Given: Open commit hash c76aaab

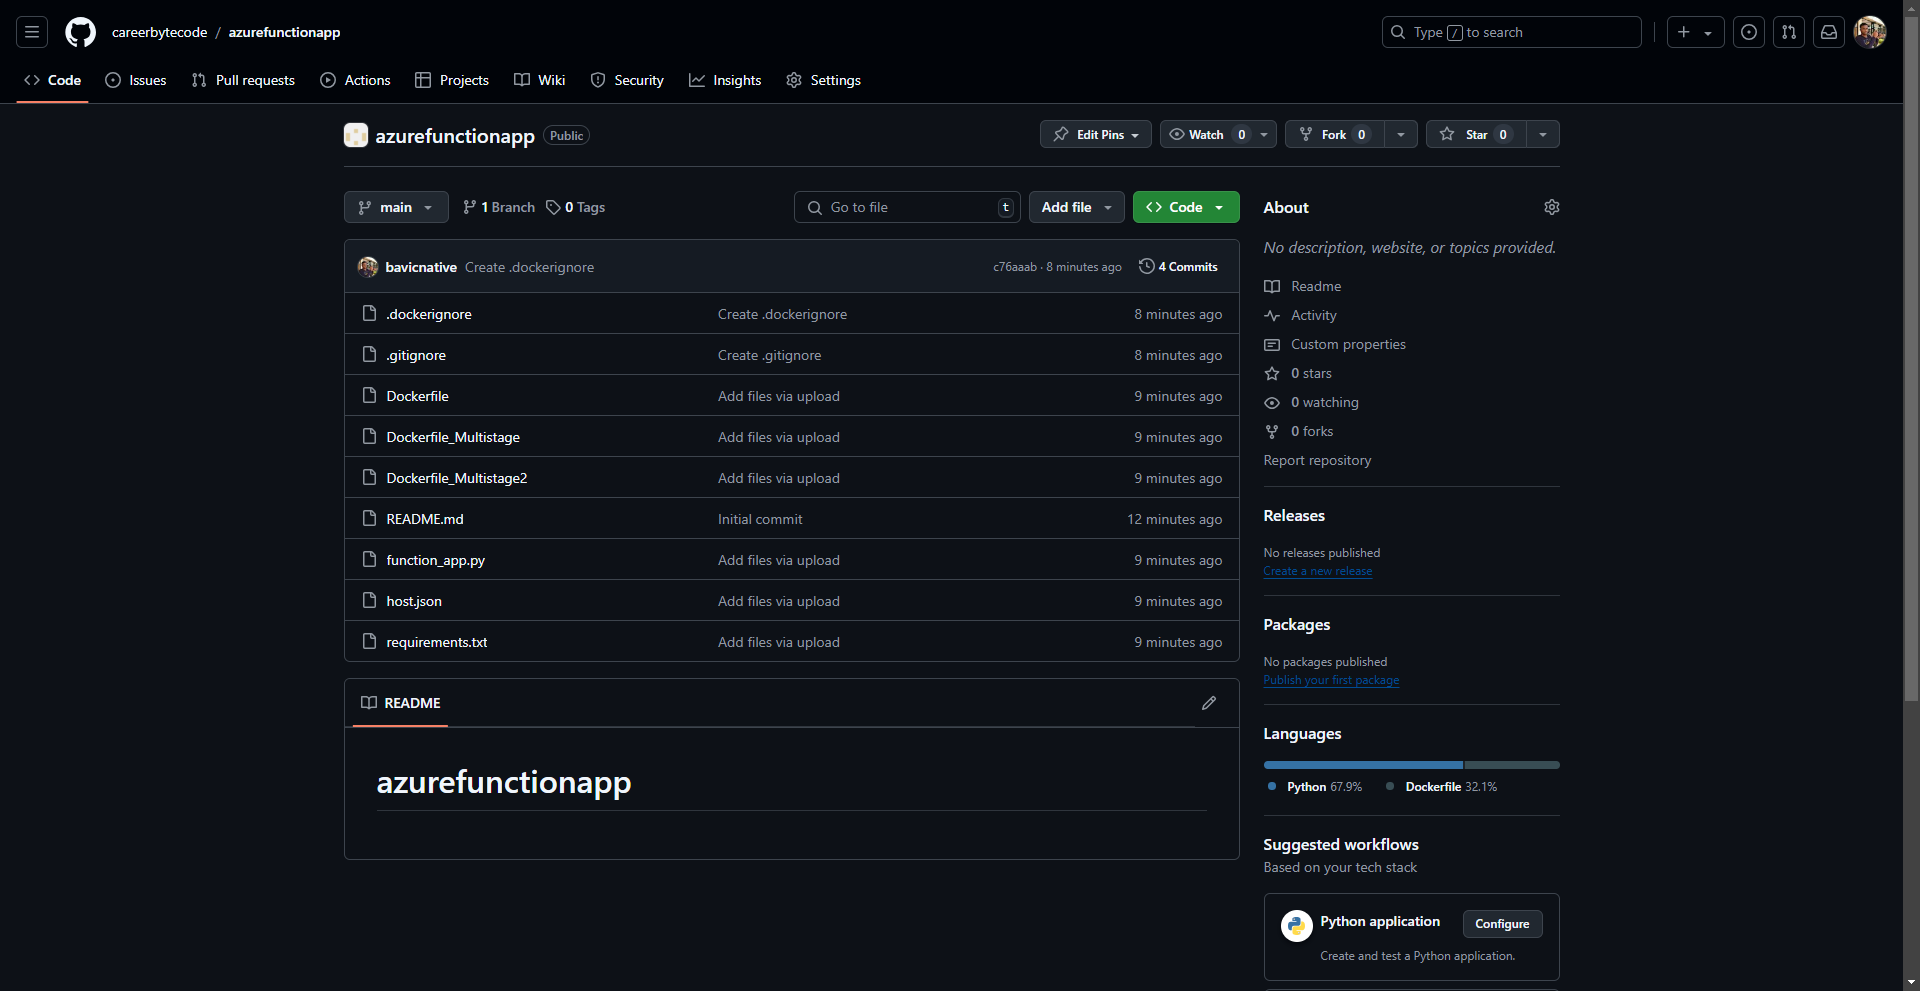Looking at the screenshot, I should [x=1015, y=267].
